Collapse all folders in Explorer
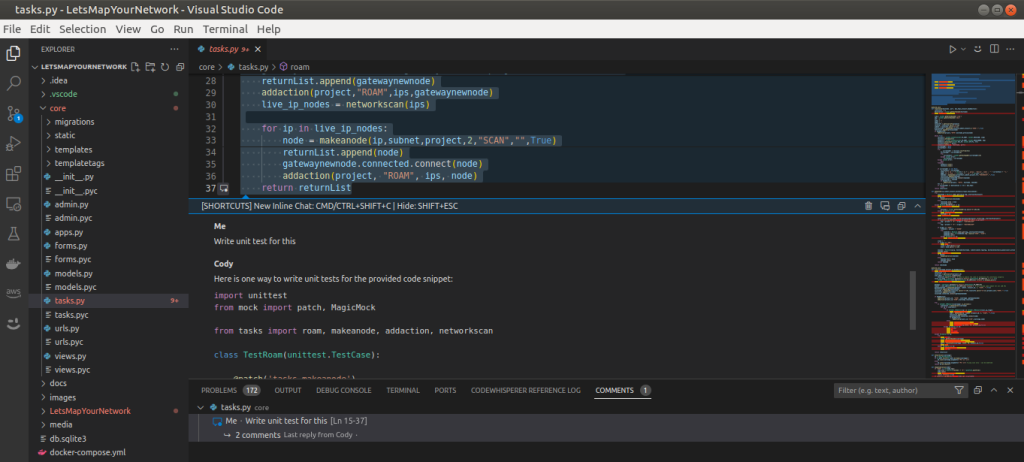This screenshot has width=1024, height=462. click(x=180, y=67)
